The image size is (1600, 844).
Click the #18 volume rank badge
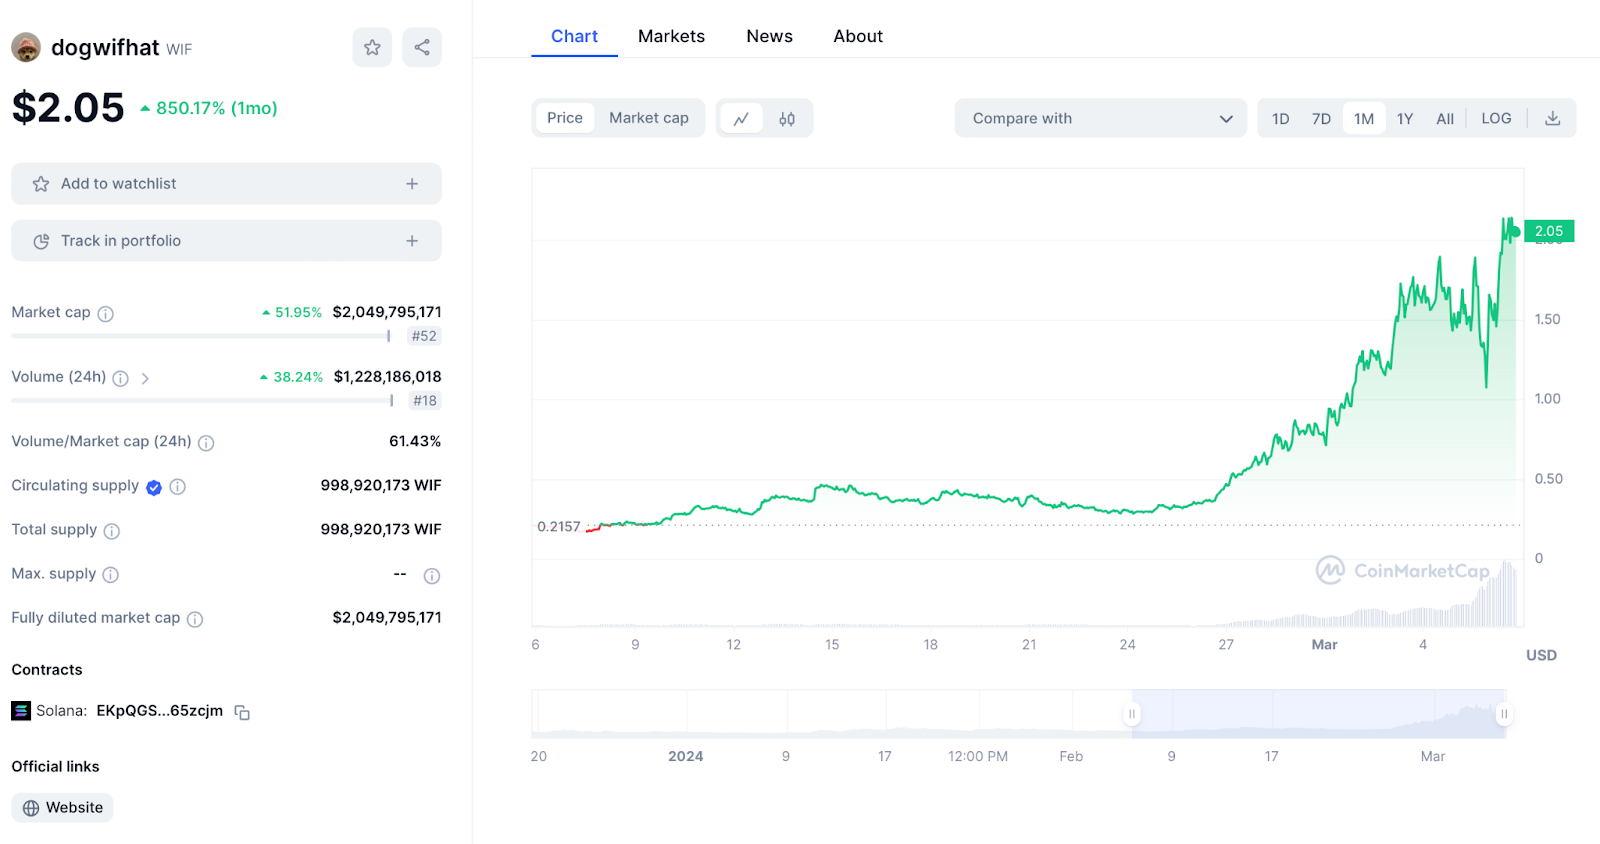click(x=425, y=401)
